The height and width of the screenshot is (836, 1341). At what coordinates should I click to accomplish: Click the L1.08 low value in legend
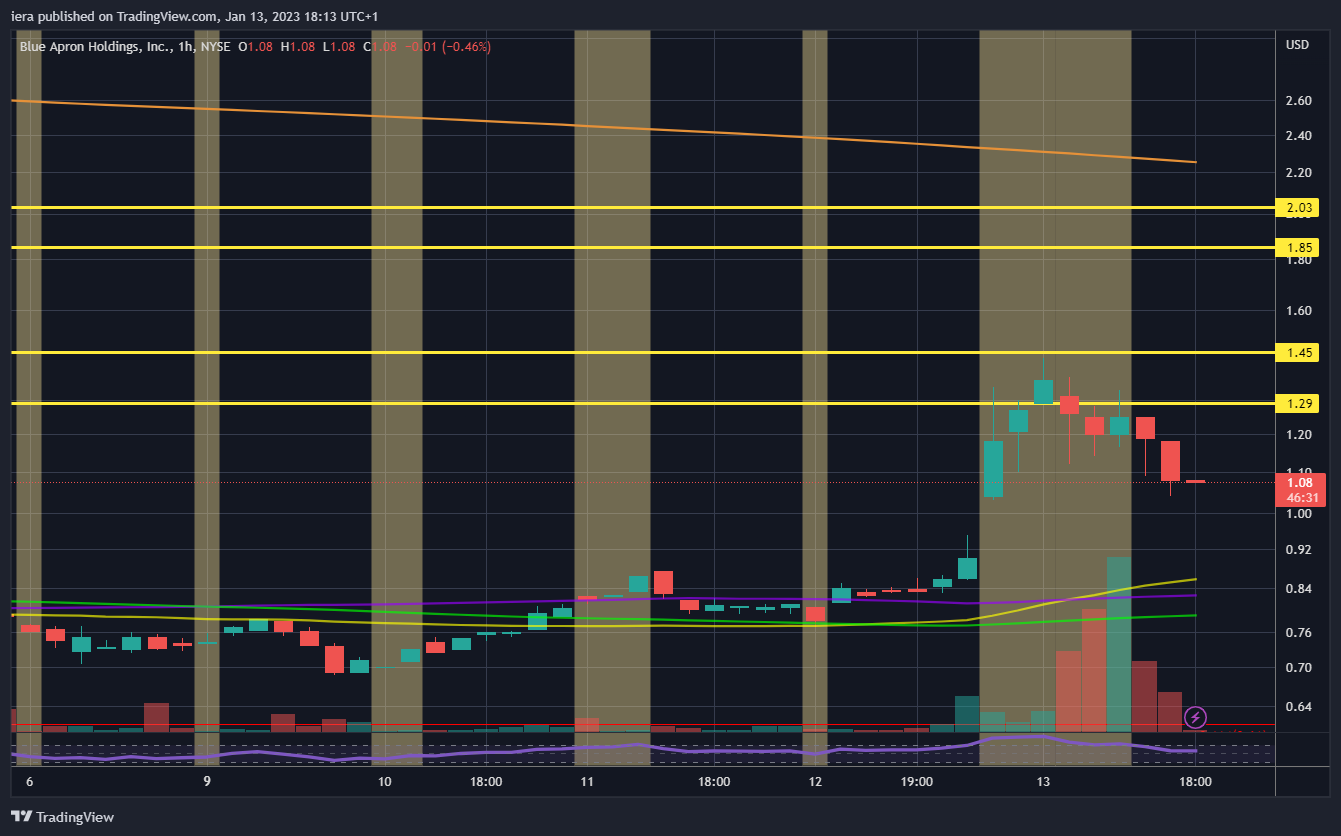click(337, 46)
